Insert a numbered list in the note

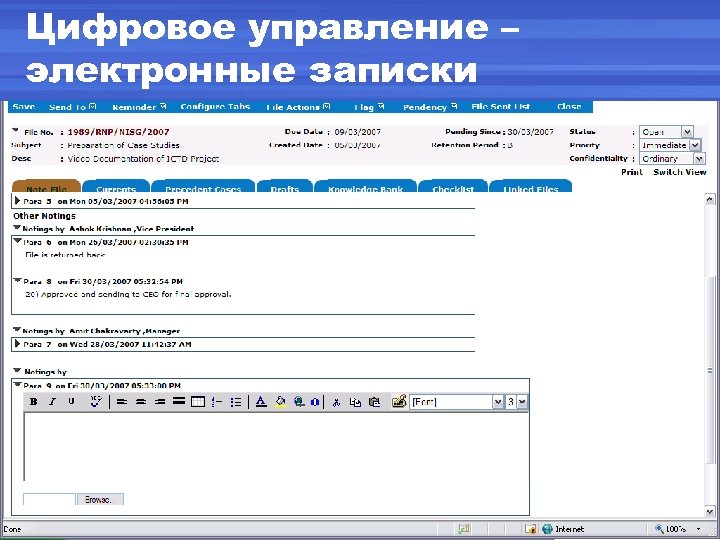217,402
